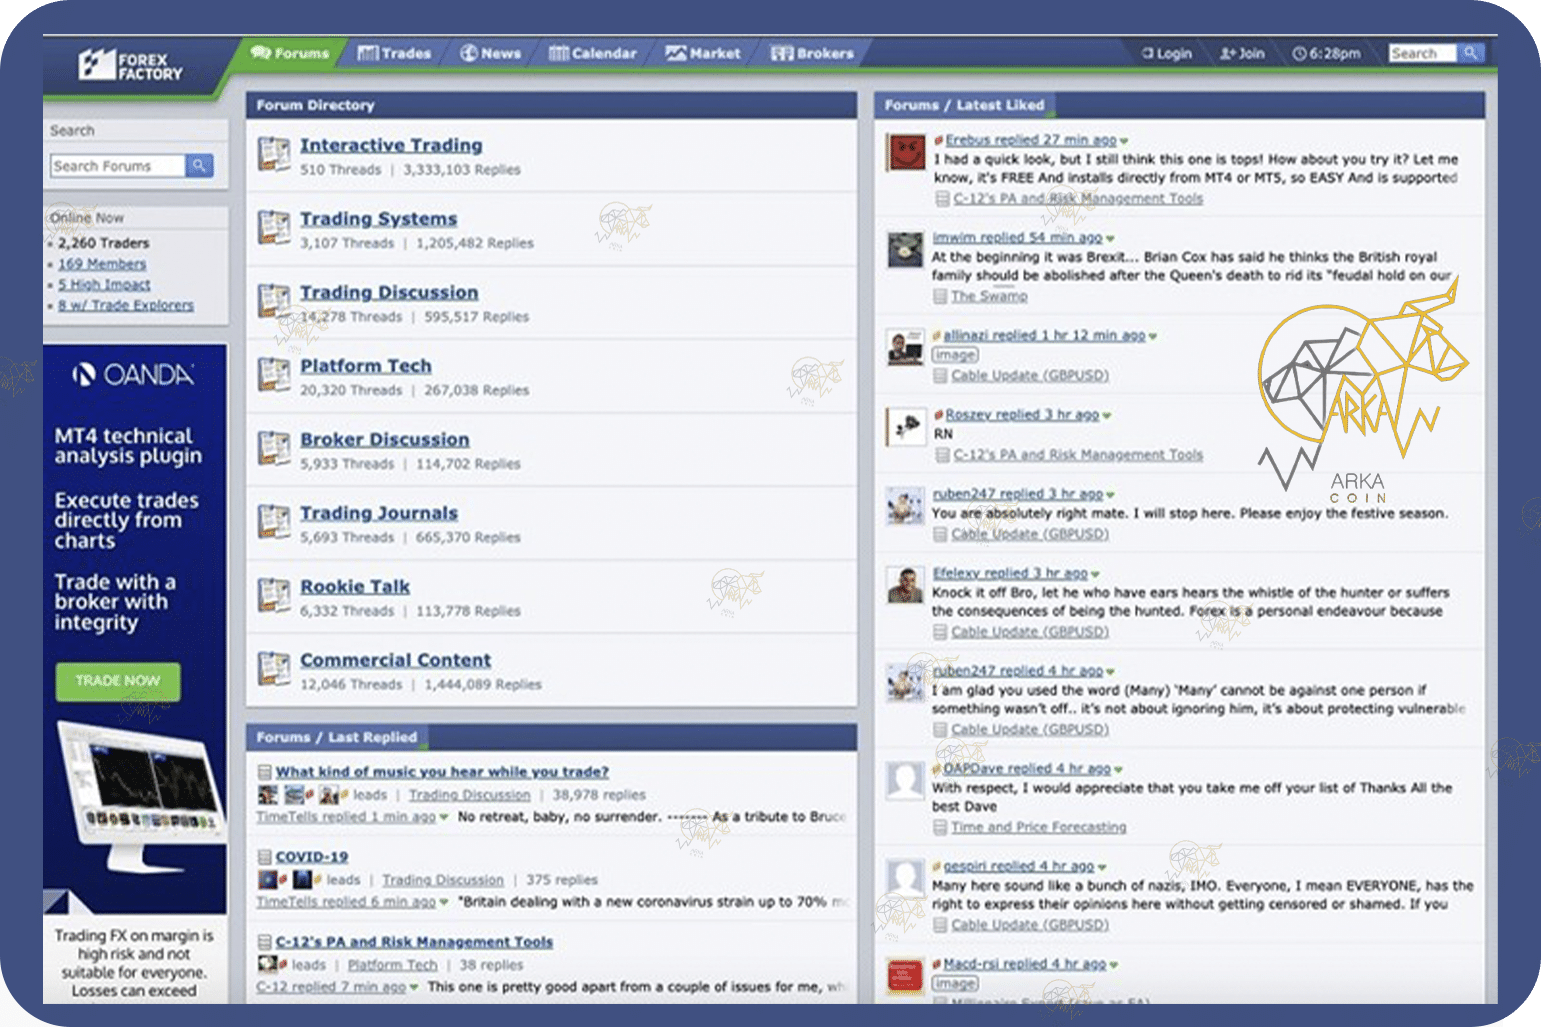Open Erebus's red avatar thumbnail
1541x1027 pixels.
pos(906,153)
